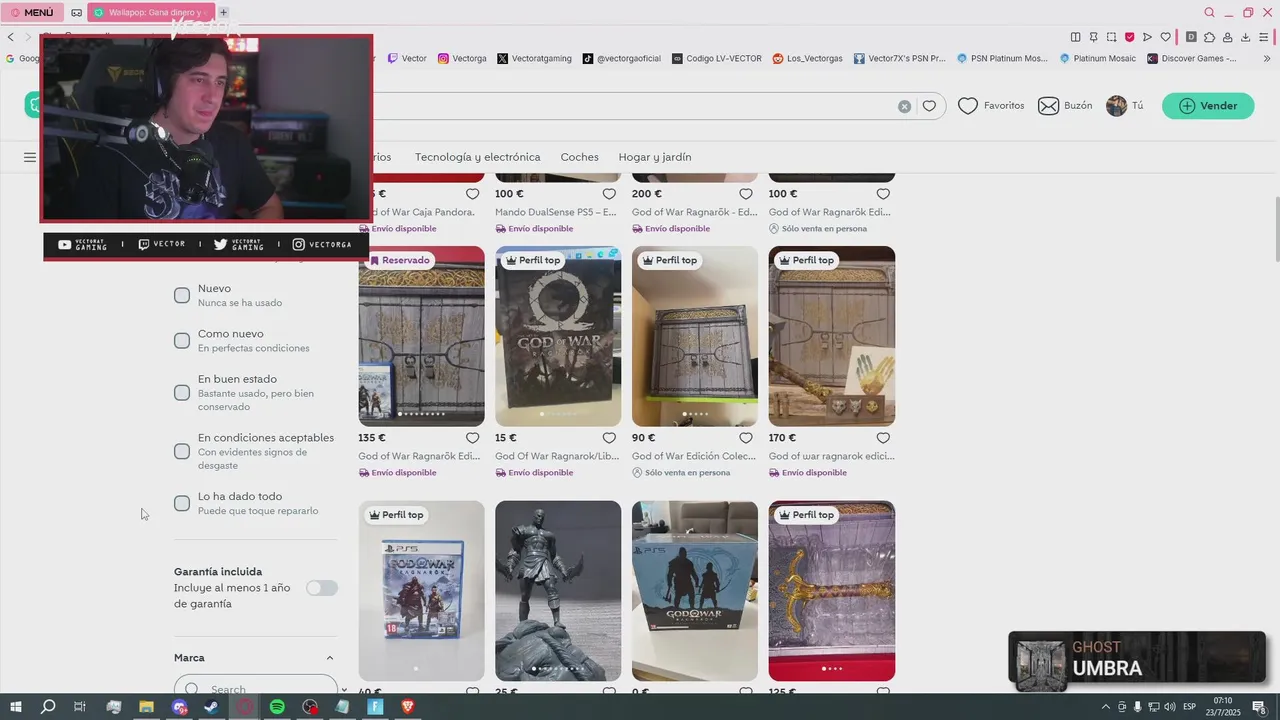This screenshot has height=720, width=1280.
Task: Open the God of War book listing thumbnail
Action: tap(558, 336)
